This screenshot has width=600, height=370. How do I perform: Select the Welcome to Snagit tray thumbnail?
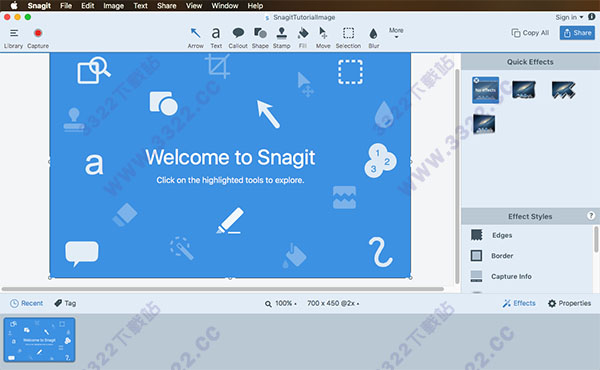coord(39,340)
